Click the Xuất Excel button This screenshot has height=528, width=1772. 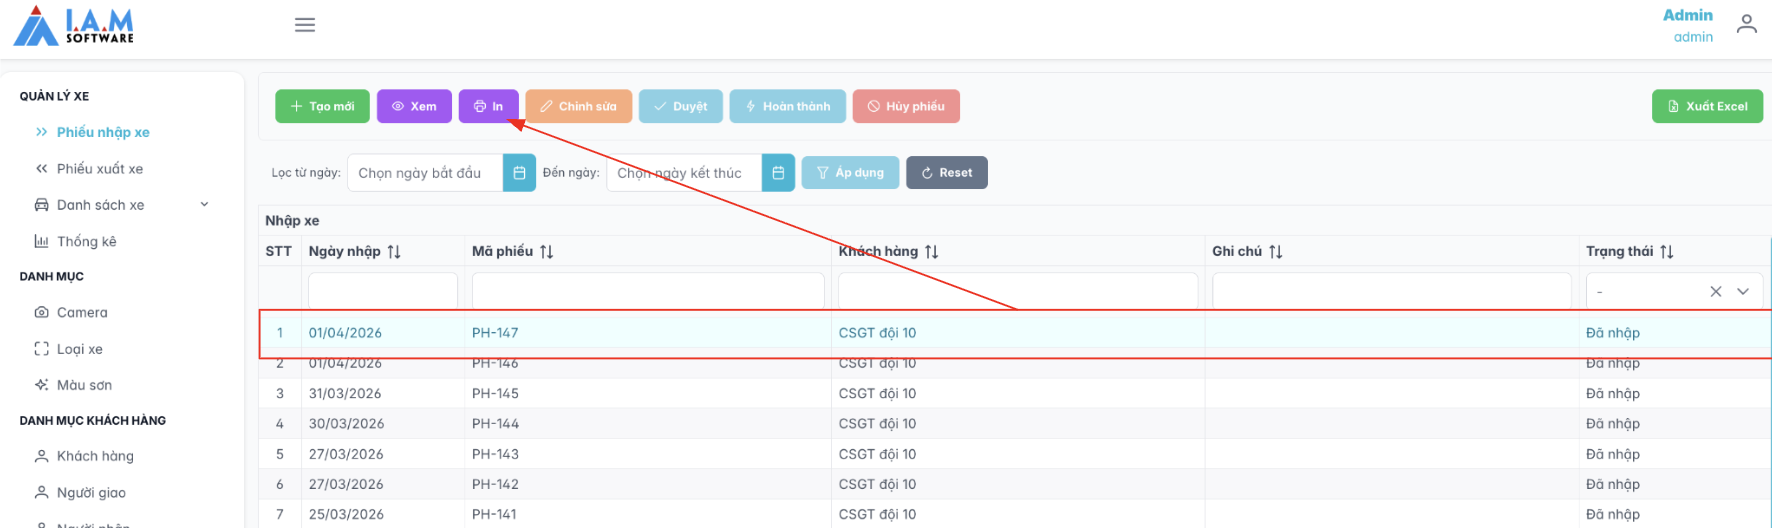(x=1706, y=106)
